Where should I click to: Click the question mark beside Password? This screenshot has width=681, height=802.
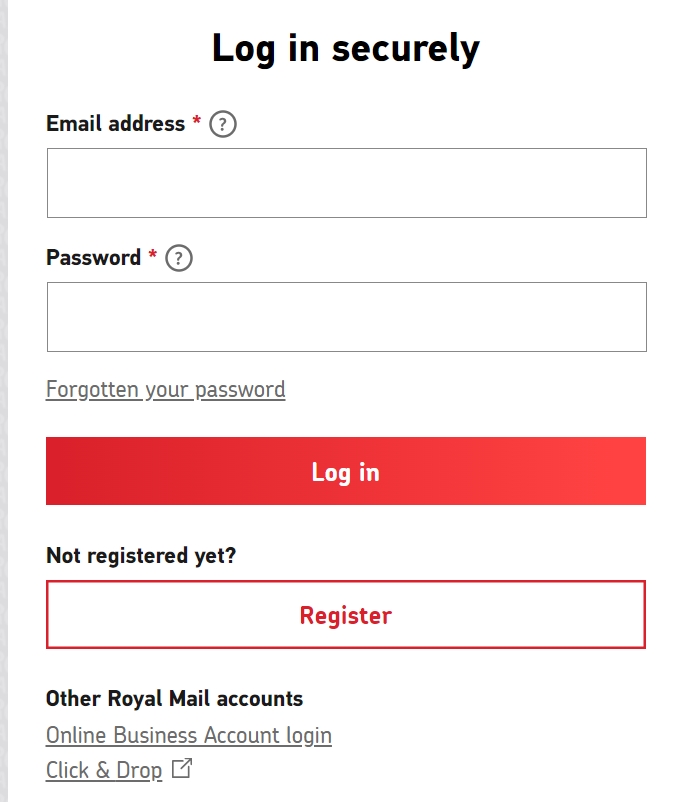(x=178, y=258)
